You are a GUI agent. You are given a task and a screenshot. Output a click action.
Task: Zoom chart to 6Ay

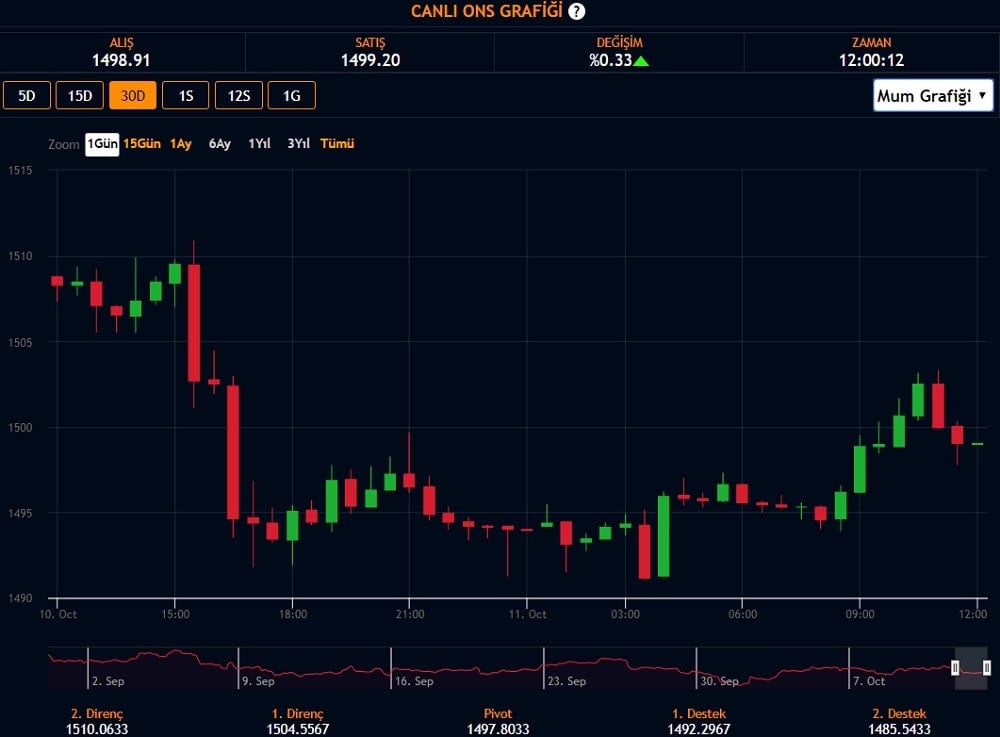point(220,144)
